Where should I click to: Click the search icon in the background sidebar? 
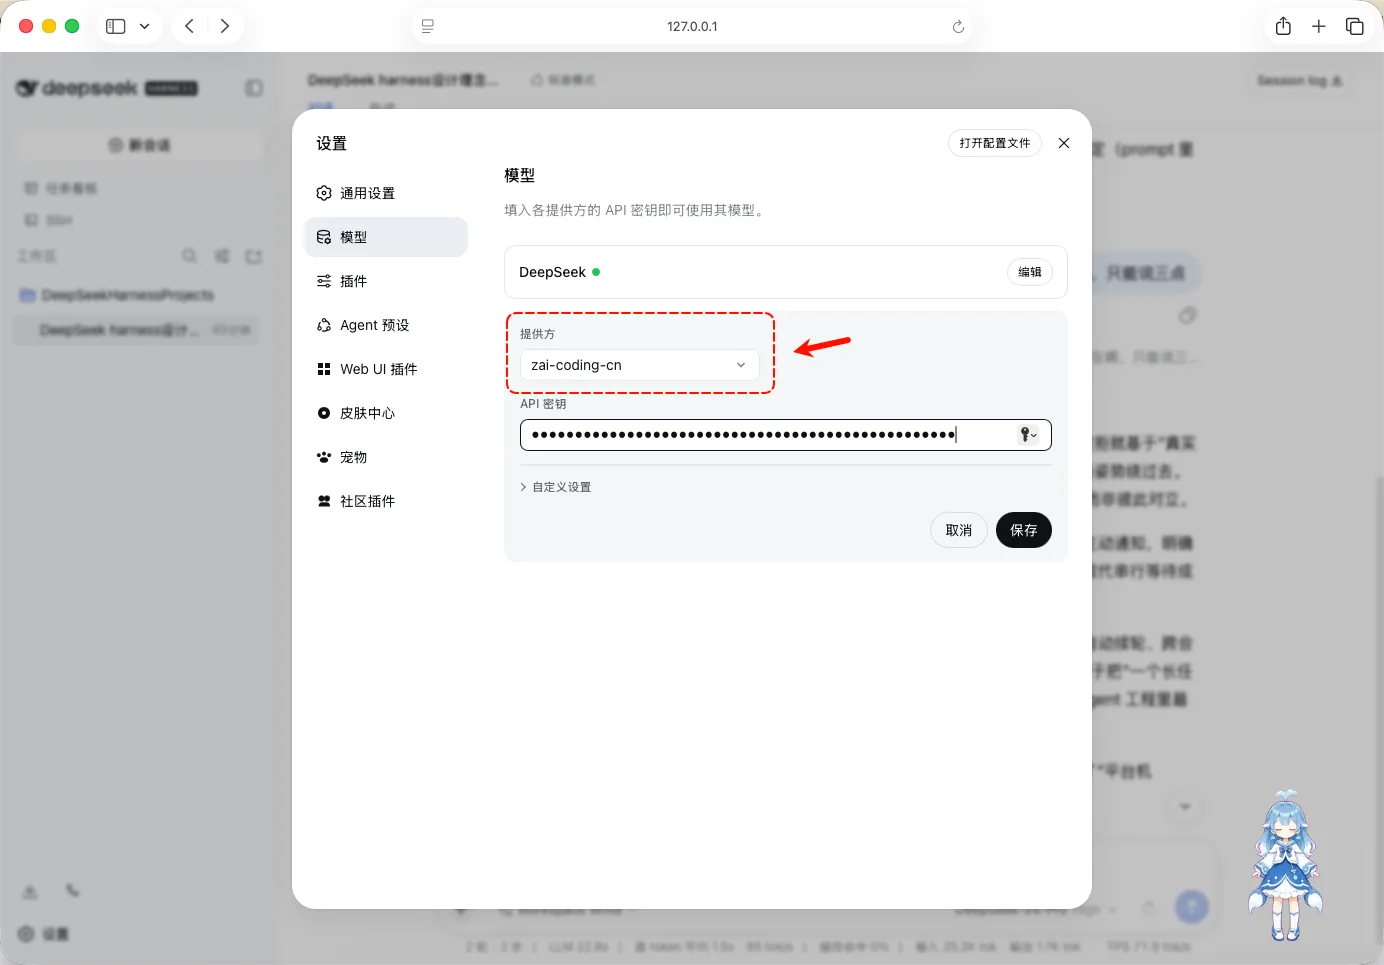[189, 257]
